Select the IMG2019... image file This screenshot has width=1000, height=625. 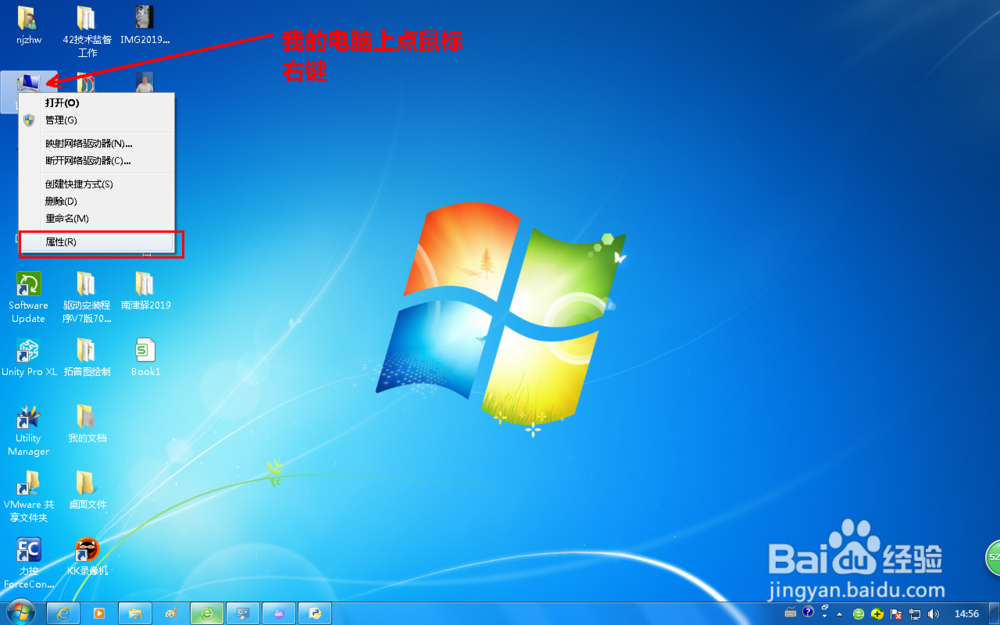tap(145, 26)
